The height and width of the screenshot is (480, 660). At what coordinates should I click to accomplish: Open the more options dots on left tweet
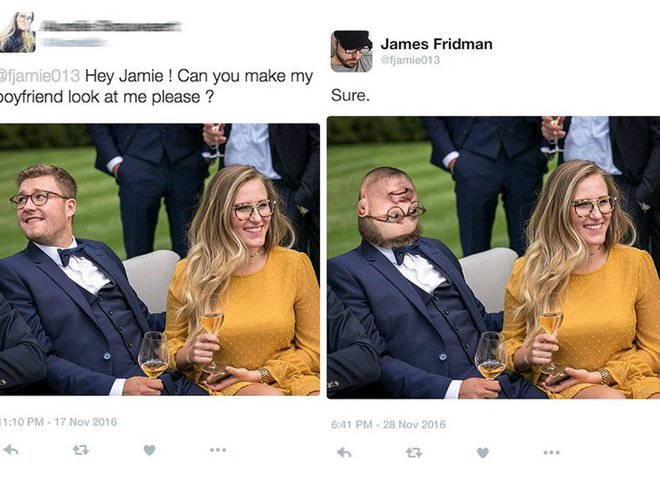(218, 450)
